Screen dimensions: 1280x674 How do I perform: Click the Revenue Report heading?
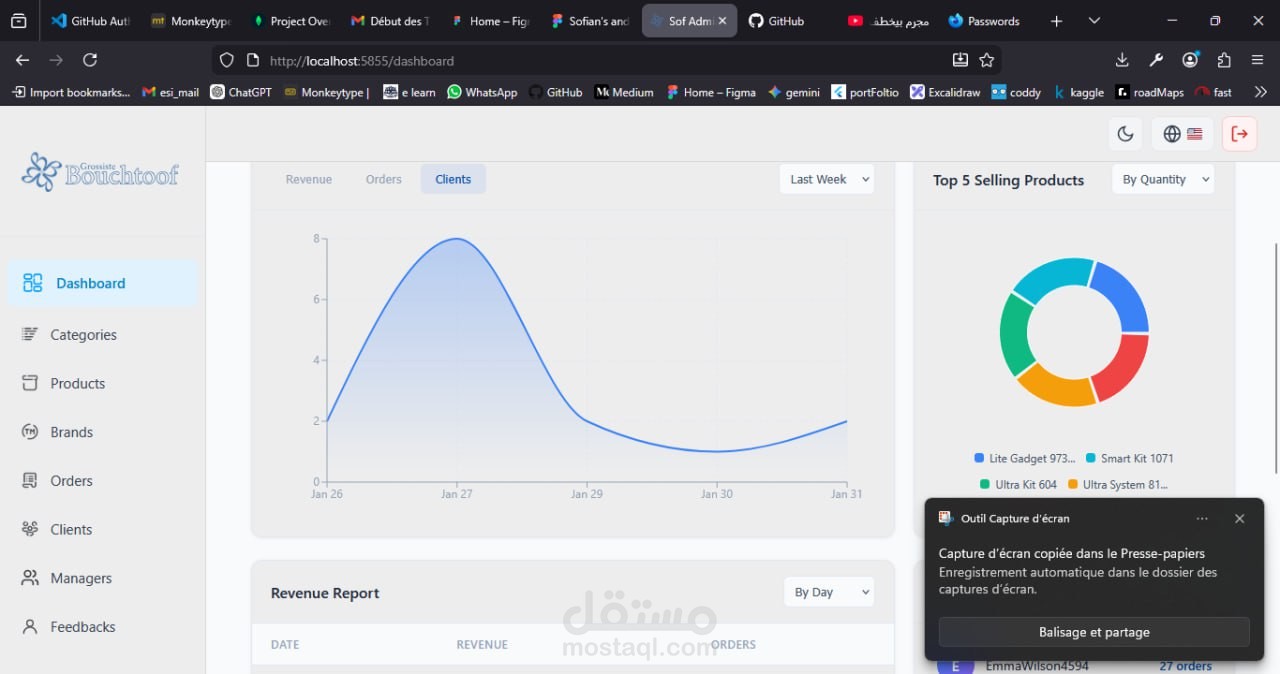point(325,593)
